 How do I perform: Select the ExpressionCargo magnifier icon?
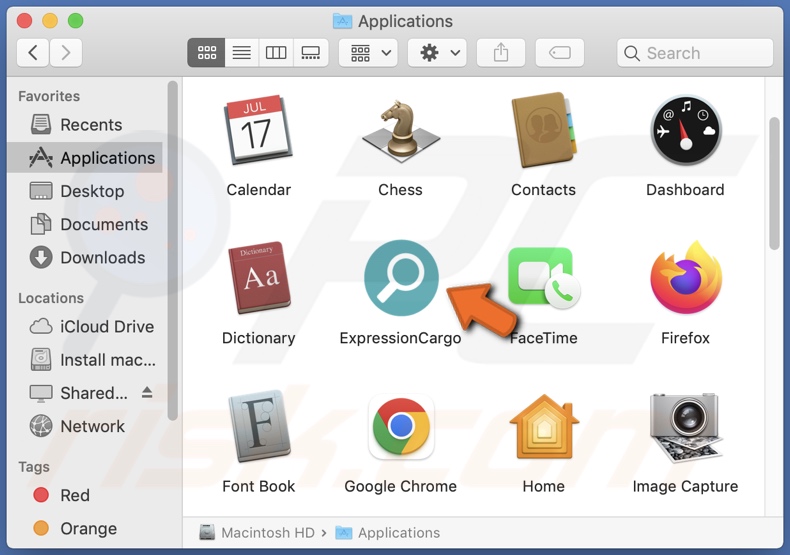[401, 278]
